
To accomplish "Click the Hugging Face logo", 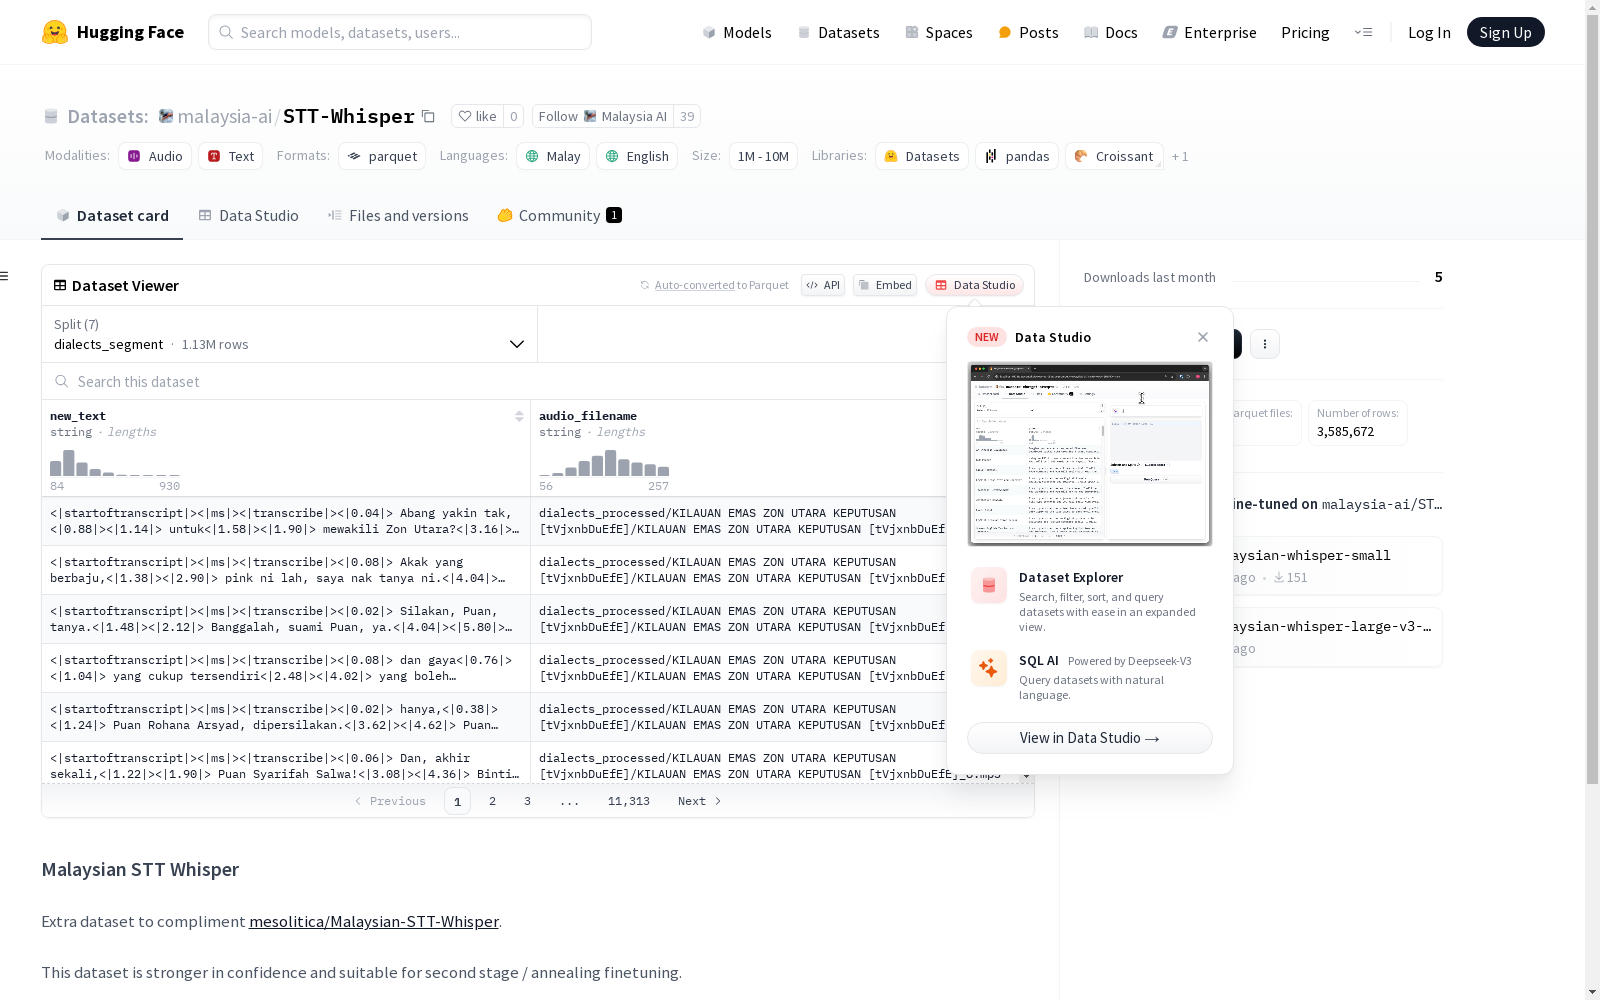I will click(113, 32).
